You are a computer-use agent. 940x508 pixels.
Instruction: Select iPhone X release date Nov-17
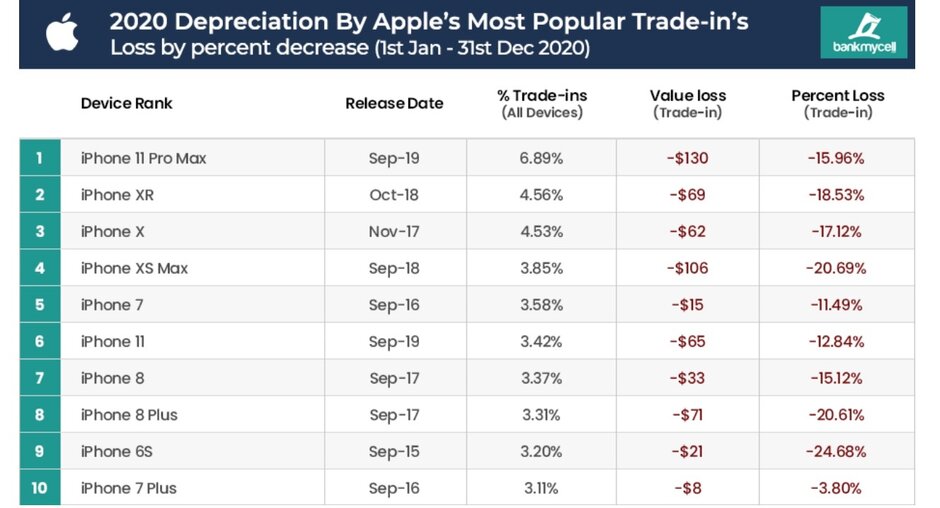pos(394,232)
